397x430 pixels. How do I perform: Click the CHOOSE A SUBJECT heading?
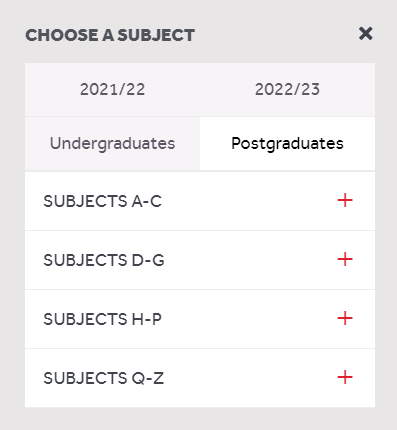[x=110, y=35]
